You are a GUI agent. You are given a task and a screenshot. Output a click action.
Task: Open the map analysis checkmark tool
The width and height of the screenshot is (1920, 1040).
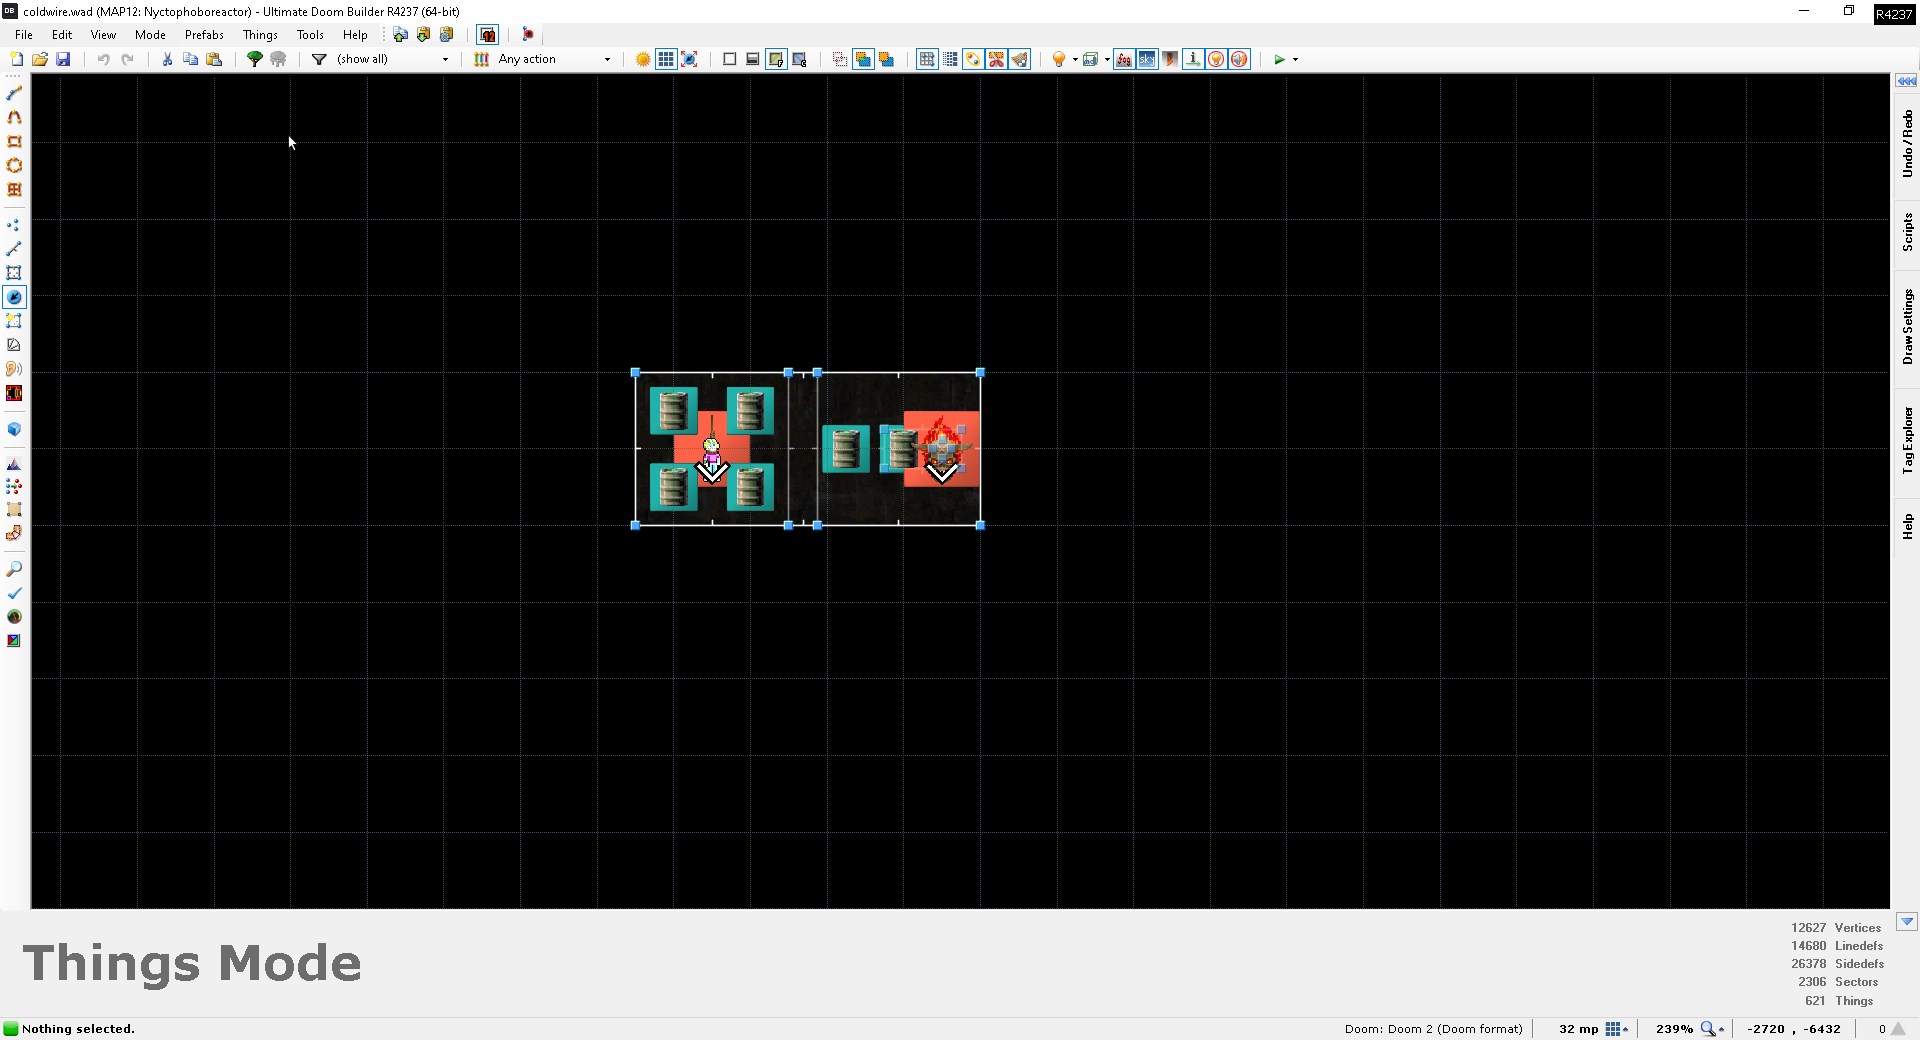click(14, 593)
